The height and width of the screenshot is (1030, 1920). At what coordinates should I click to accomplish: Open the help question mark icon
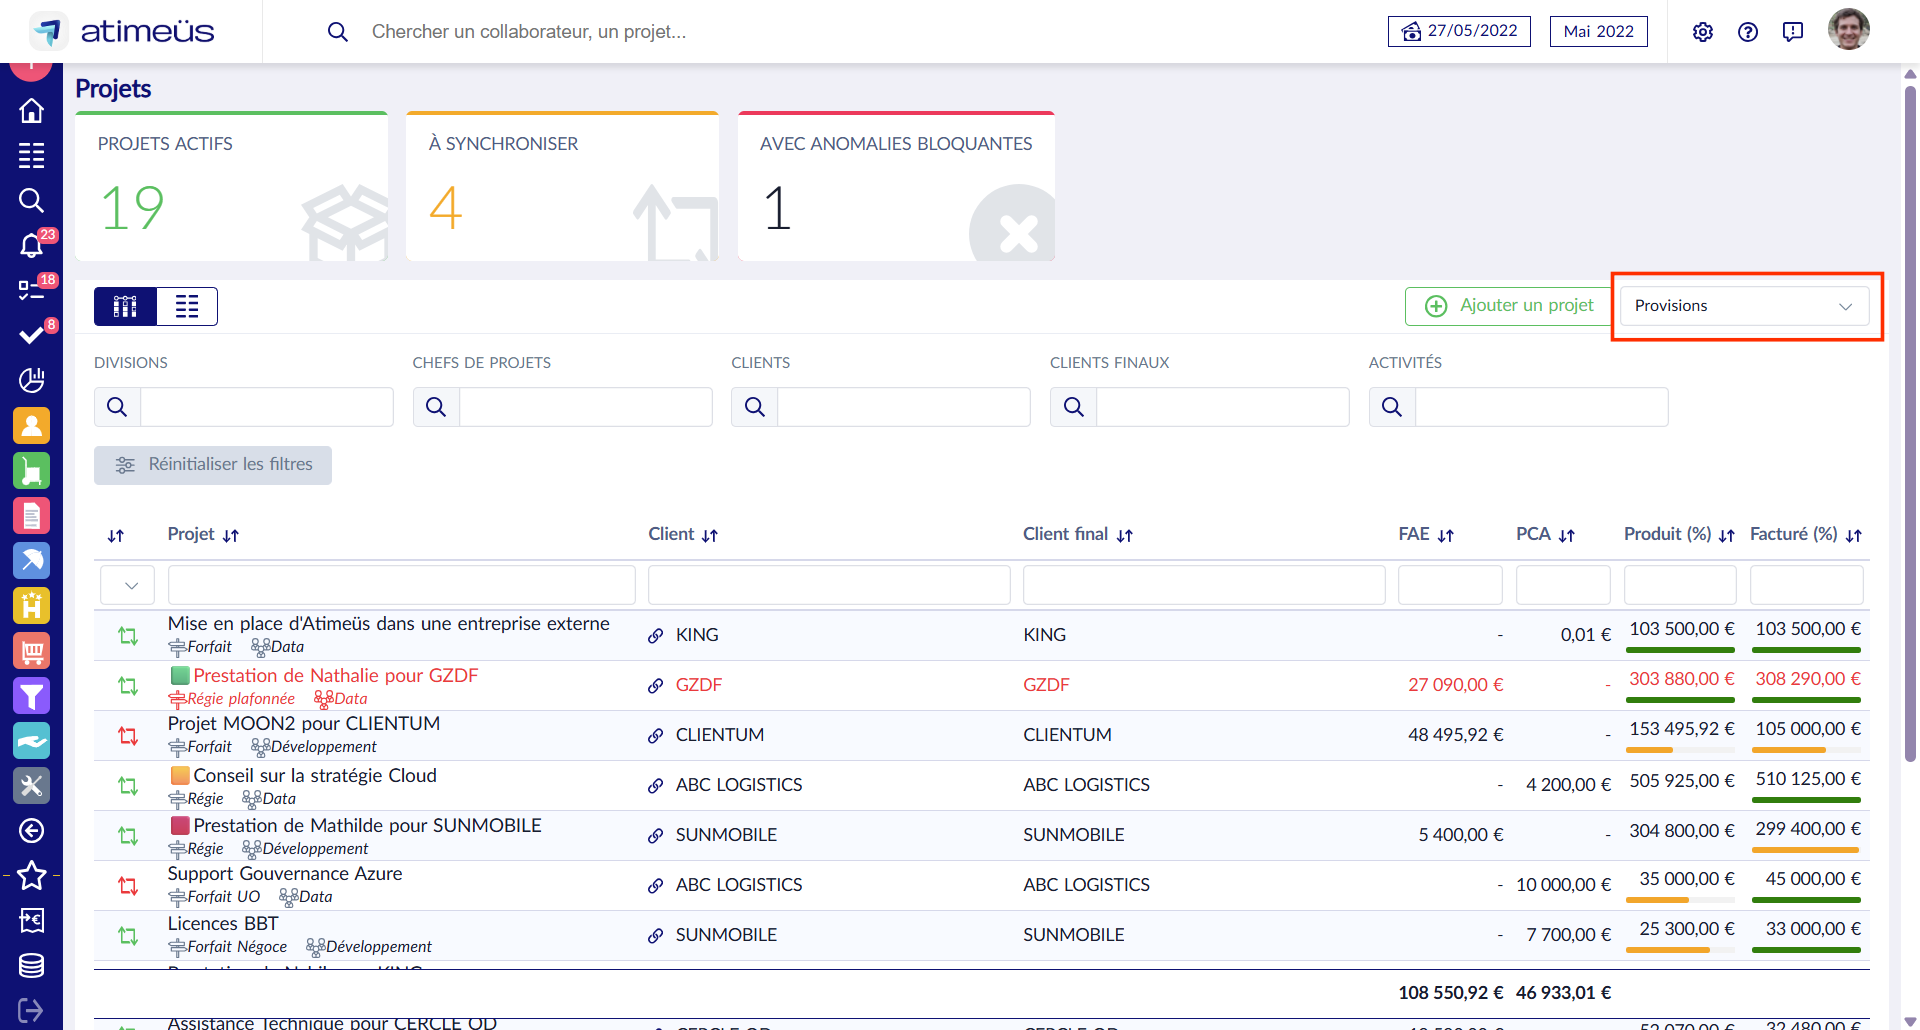1748,32
